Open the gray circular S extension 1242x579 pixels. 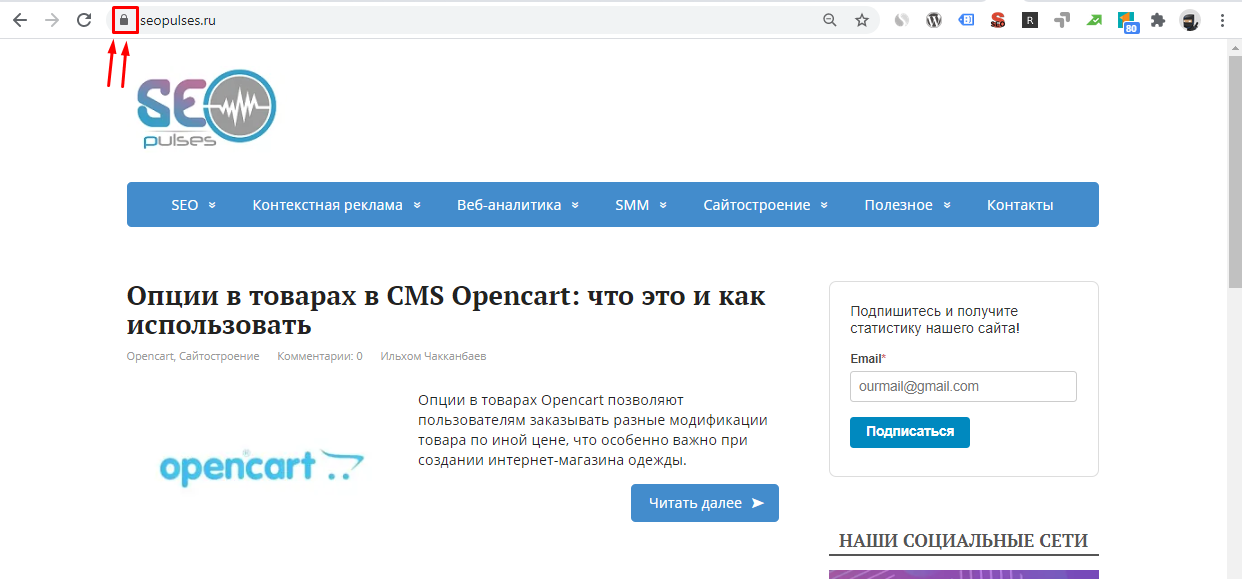(902, 20)
